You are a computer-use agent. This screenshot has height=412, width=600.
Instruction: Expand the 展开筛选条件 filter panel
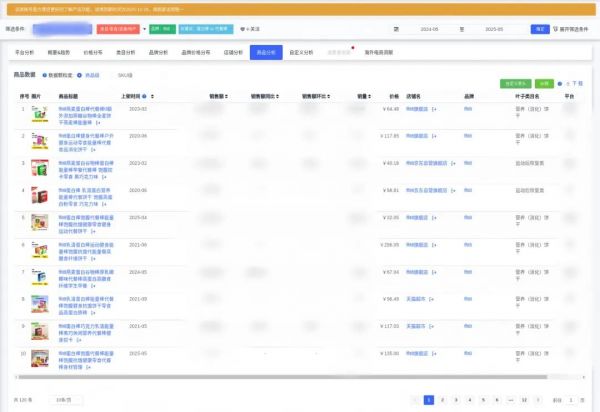[573, 29]
